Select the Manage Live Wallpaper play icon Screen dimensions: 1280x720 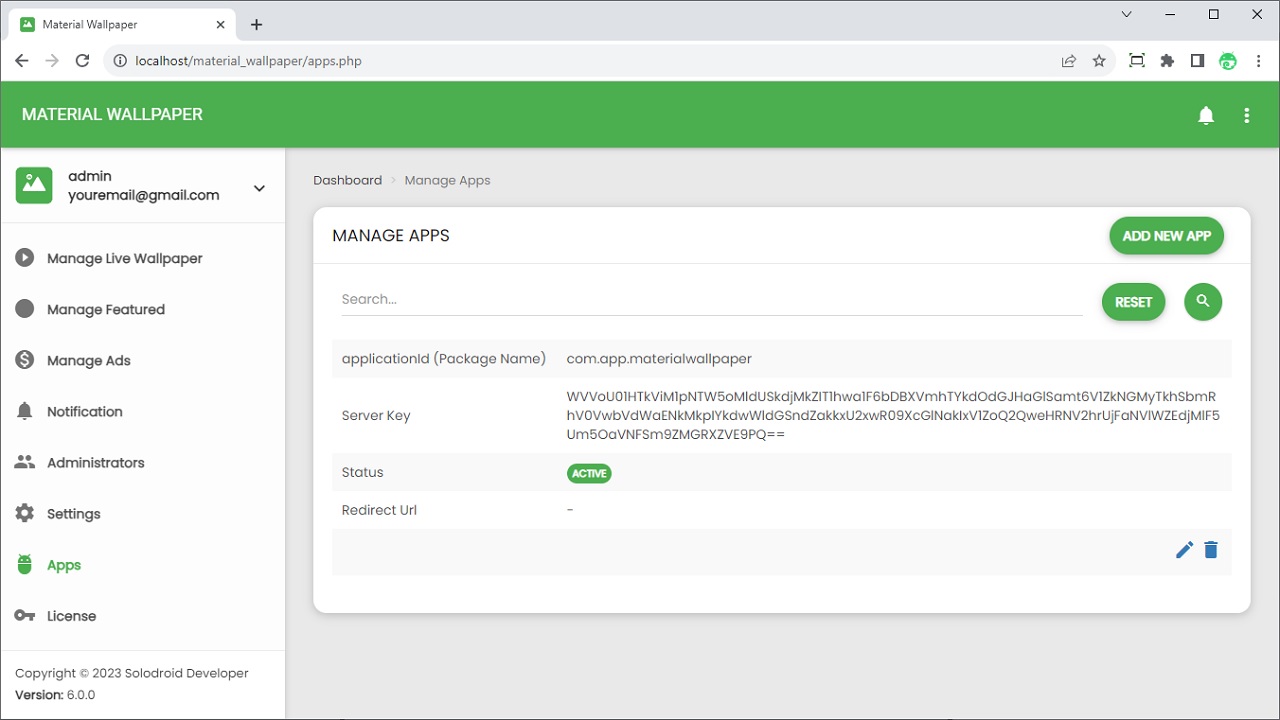point(24,257)
